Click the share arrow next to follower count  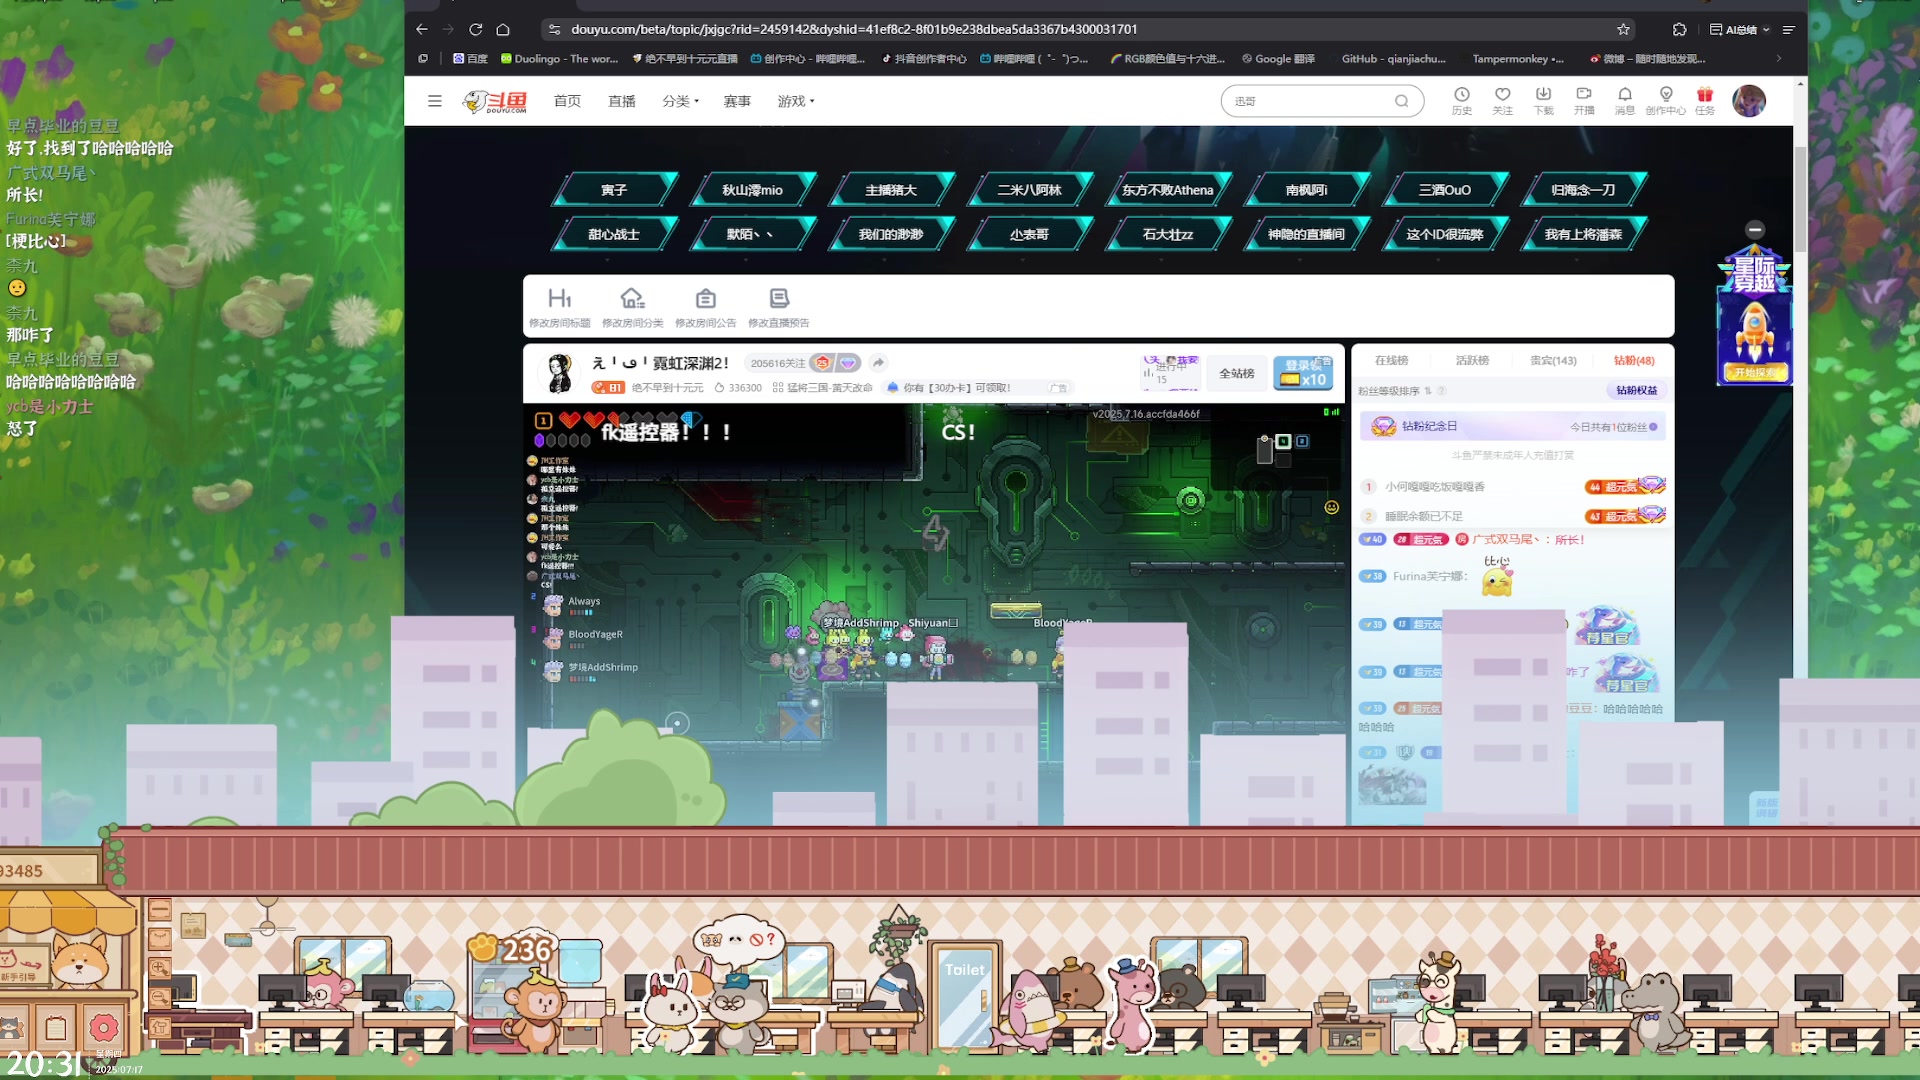[878, 363]
